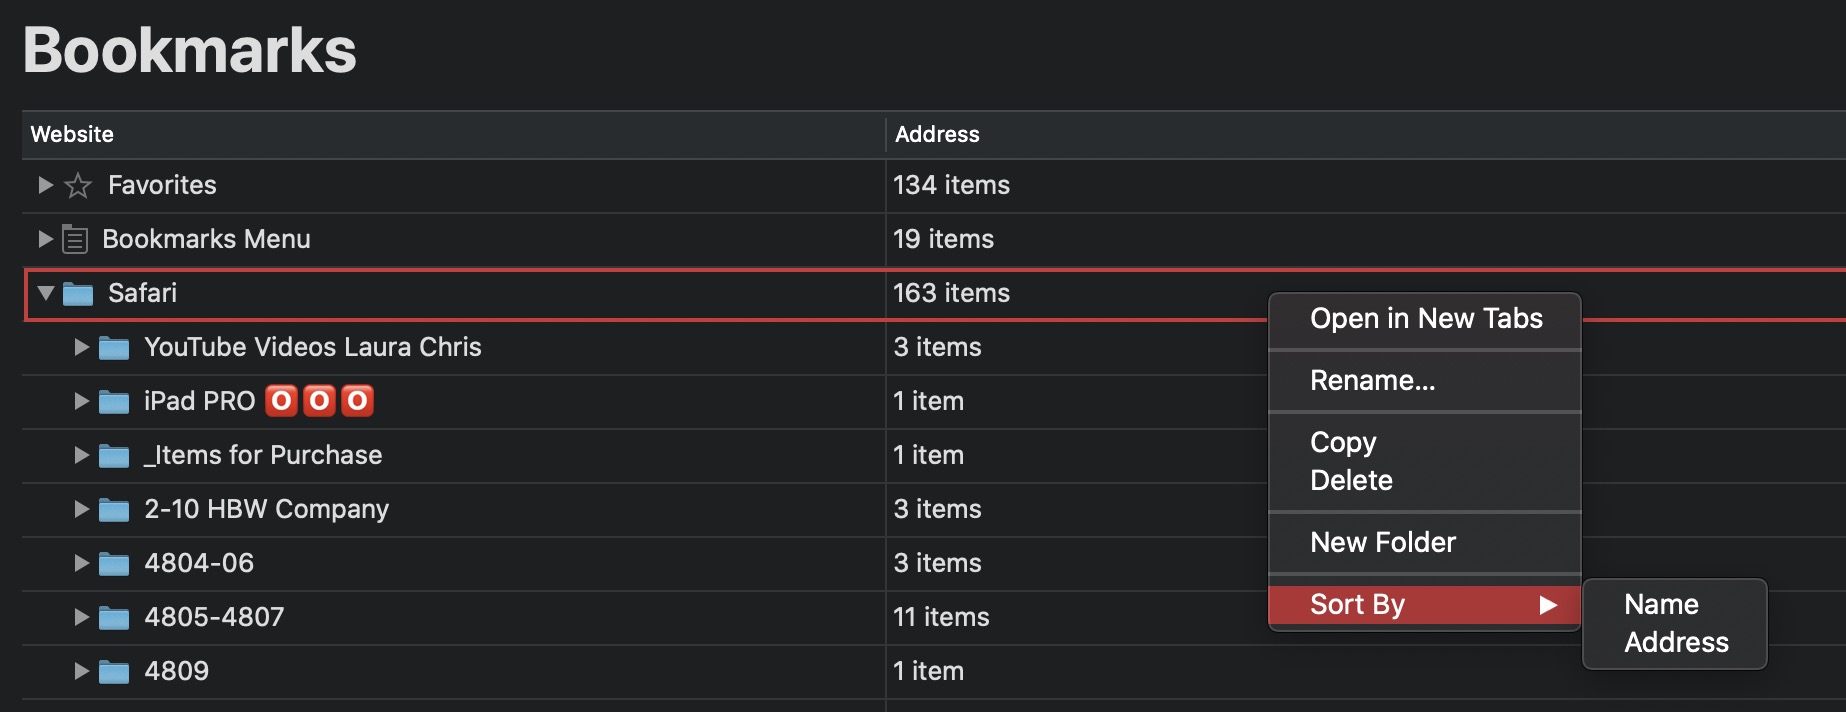Click the _Items for Purchase folder icon
1846x712 pixels.
pos(114,456)
